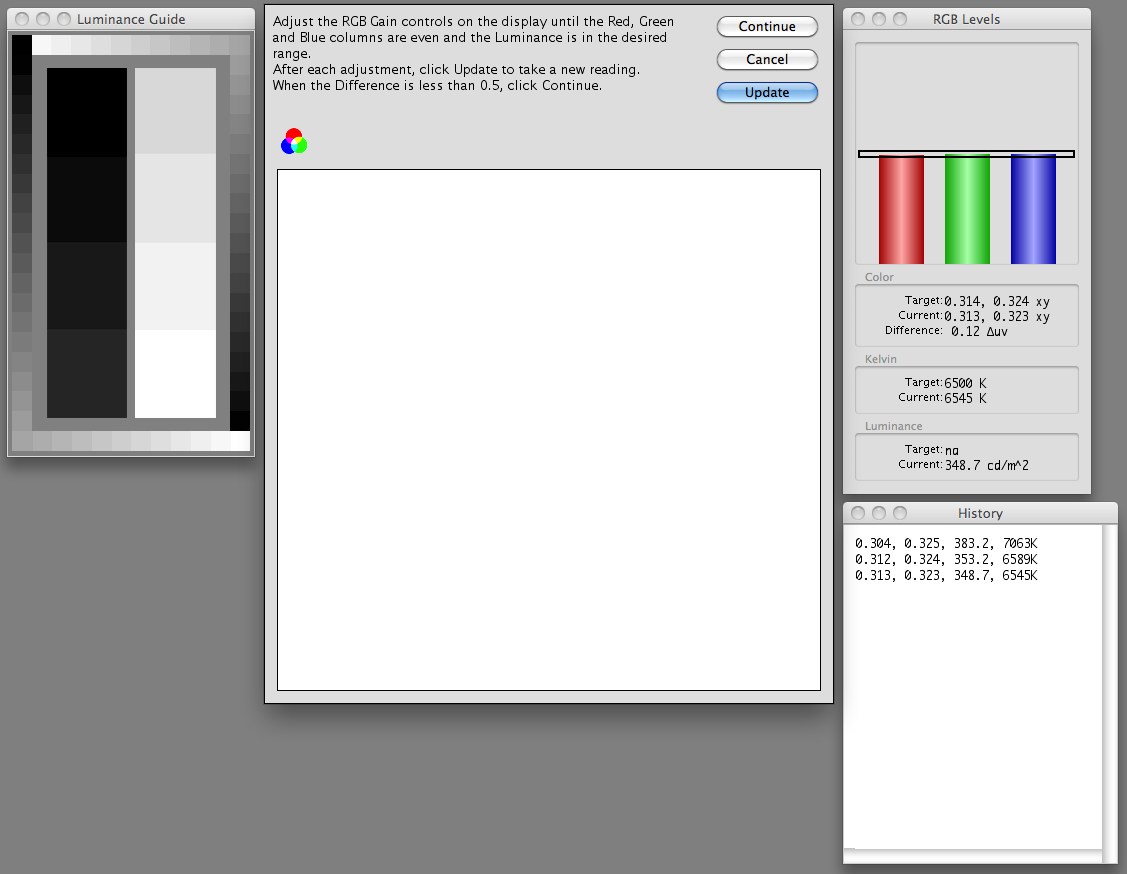1127x874 pixels.
Task: Zoom the History window
Action: point(900,513)
